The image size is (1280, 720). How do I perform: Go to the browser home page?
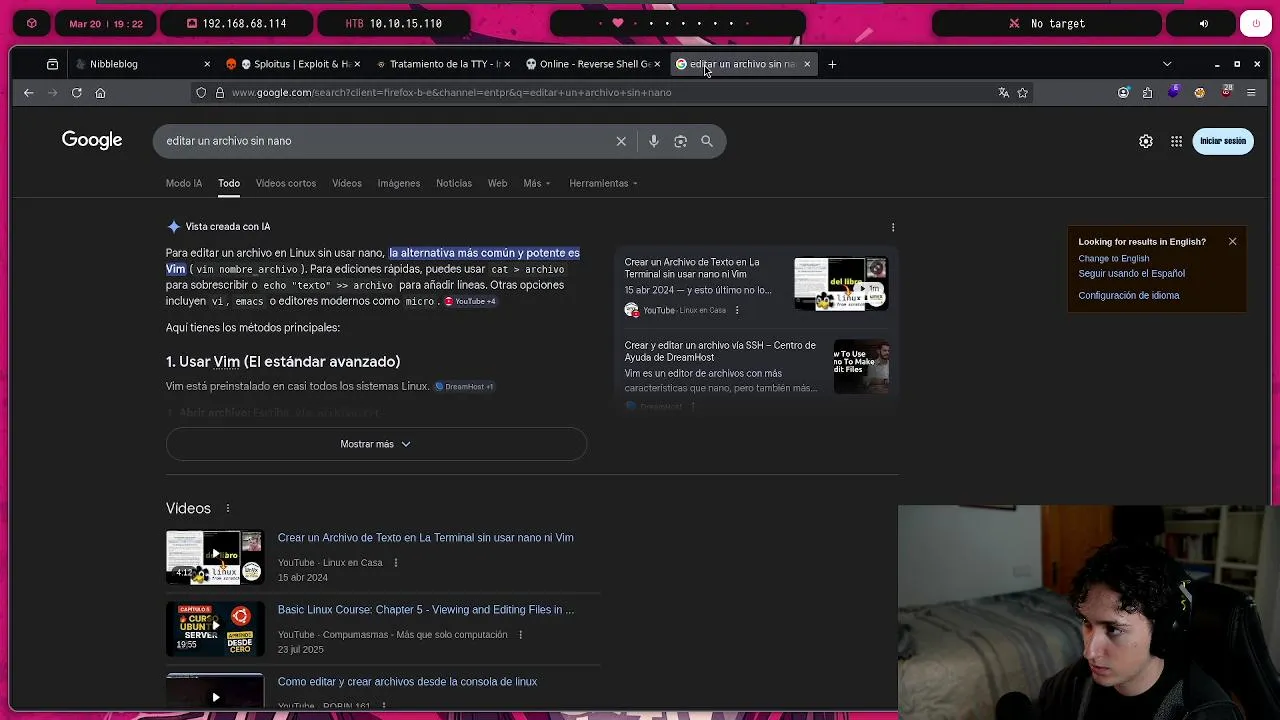click(x=100, y=92)
